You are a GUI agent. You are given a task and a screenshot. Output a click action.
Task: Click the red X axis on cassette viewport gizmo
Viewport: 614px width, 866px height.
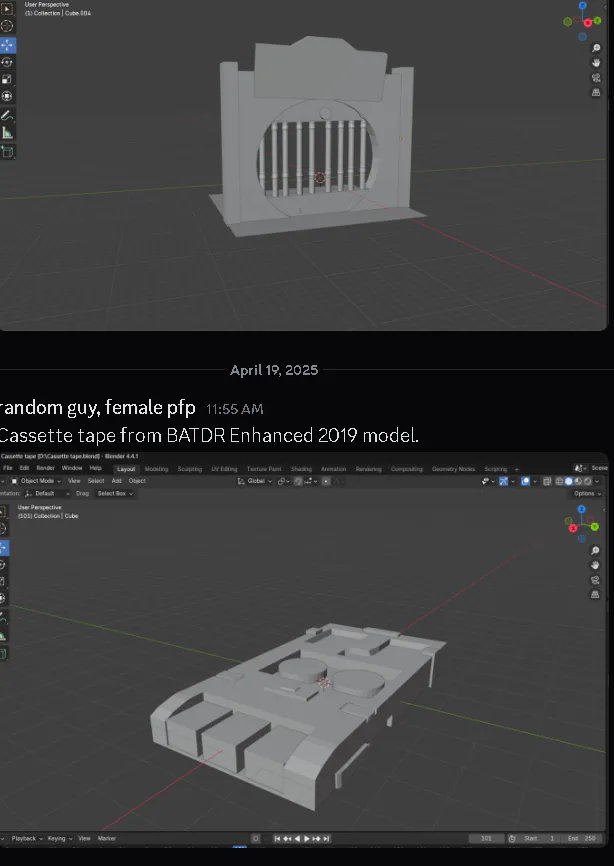[x=573, y=529]
